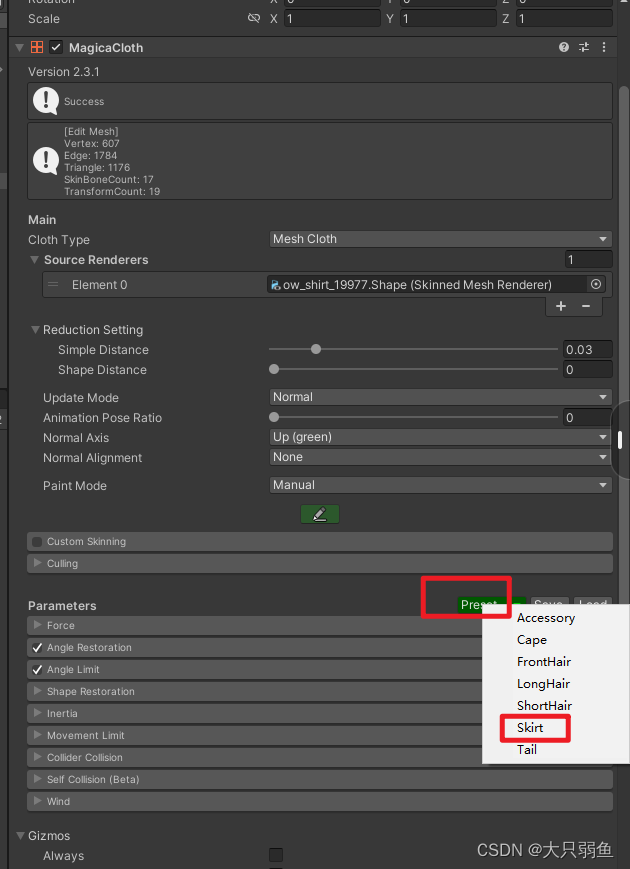Click the Source Renderers count field
Viewport: 630px width, 869px height.
coord(588,259)
